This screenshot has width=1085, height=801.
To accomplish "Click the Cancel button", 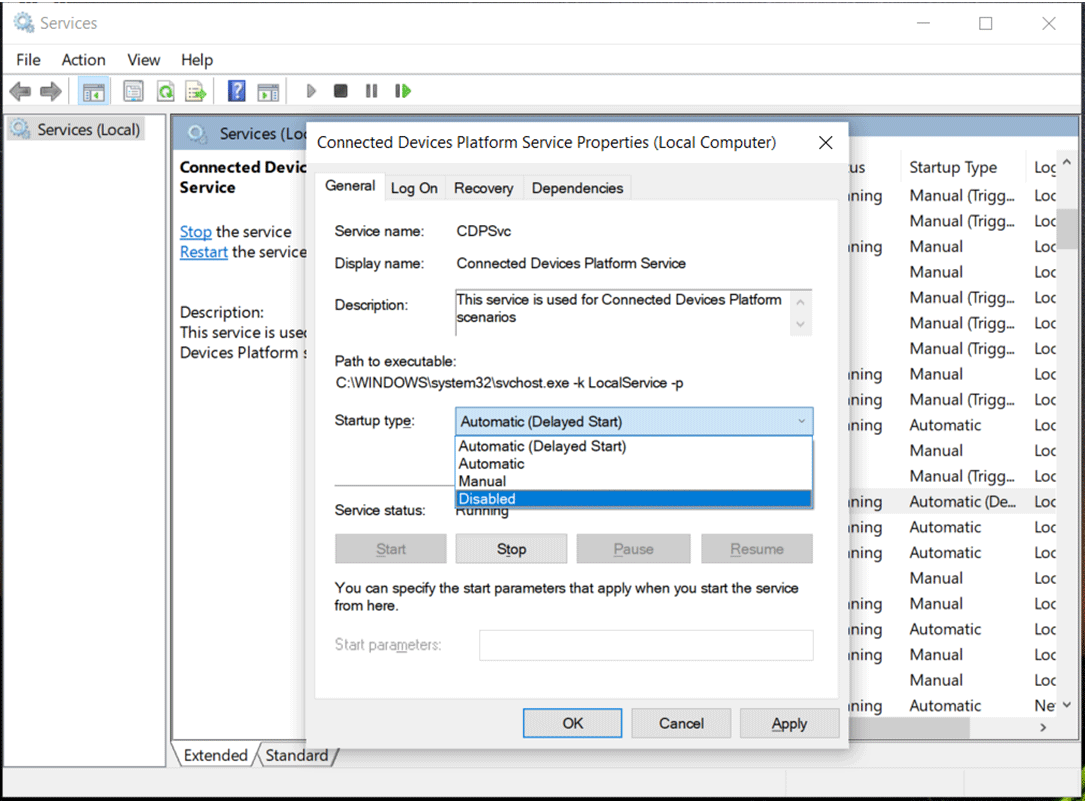I will pos(681,723).
